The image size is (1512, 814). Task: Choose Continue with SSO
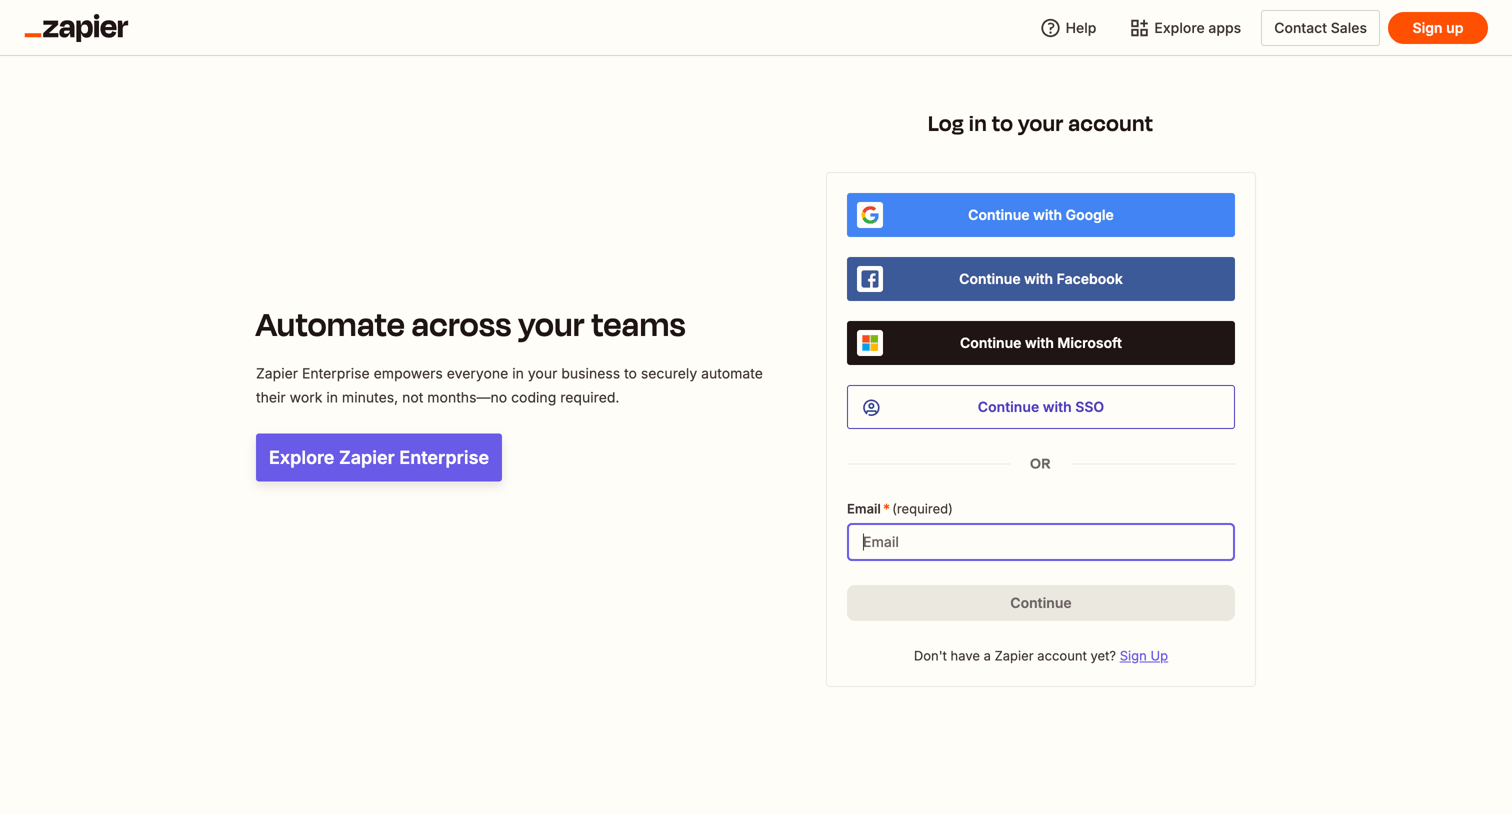point(1040,407)
